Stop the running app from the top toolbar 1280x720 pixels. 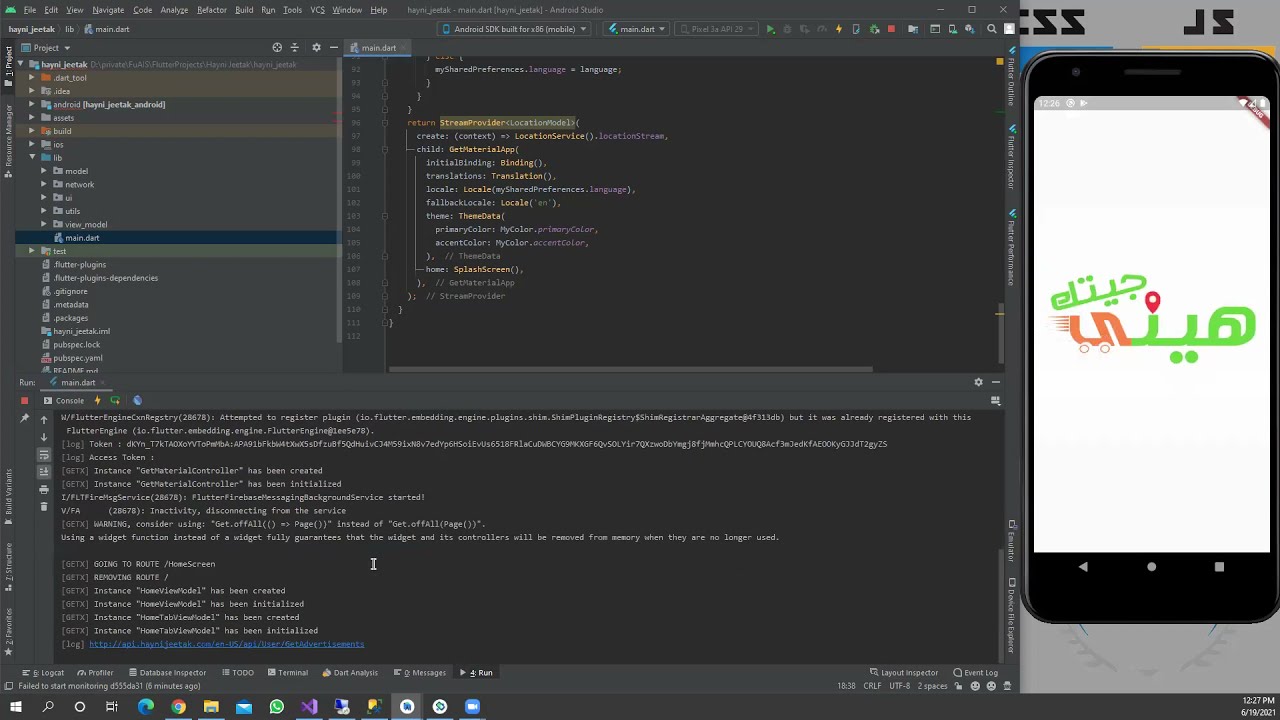(x=891, y=29)
